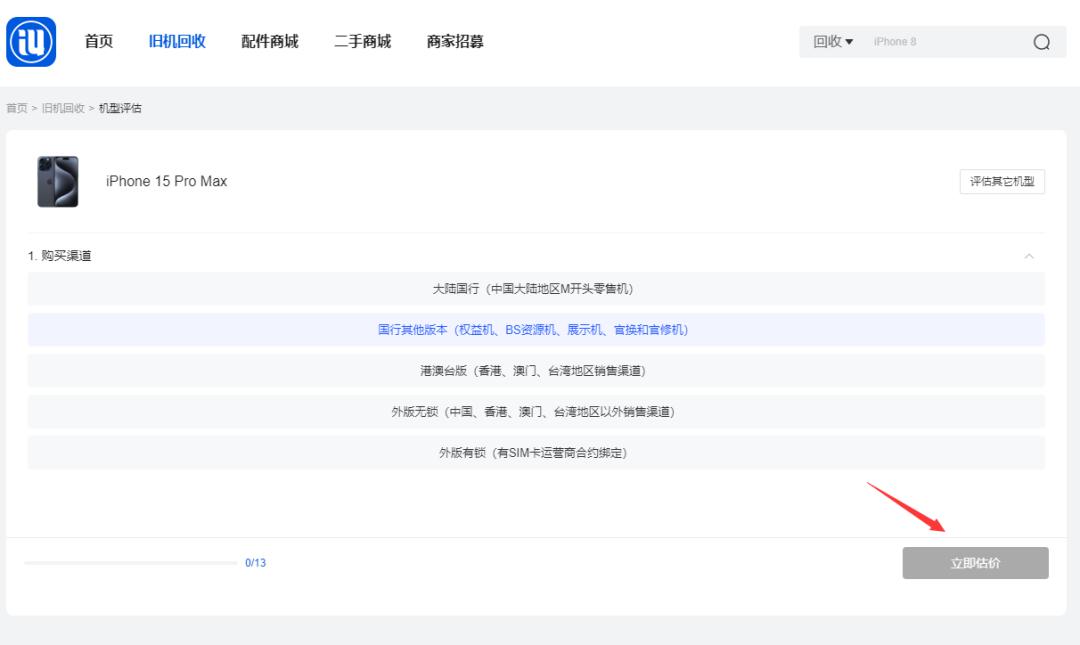The height and width of the screenshot is (645, 1080).
Task: Select 国行其他版本 purchase channel
Action: (538, 329)
